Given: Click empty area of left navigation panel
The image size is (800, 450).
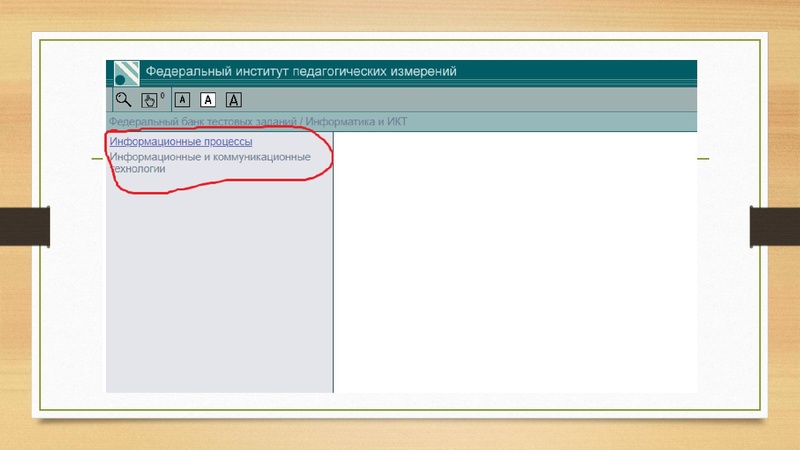Looking at the screenshot, I should (x=219, y=290).
